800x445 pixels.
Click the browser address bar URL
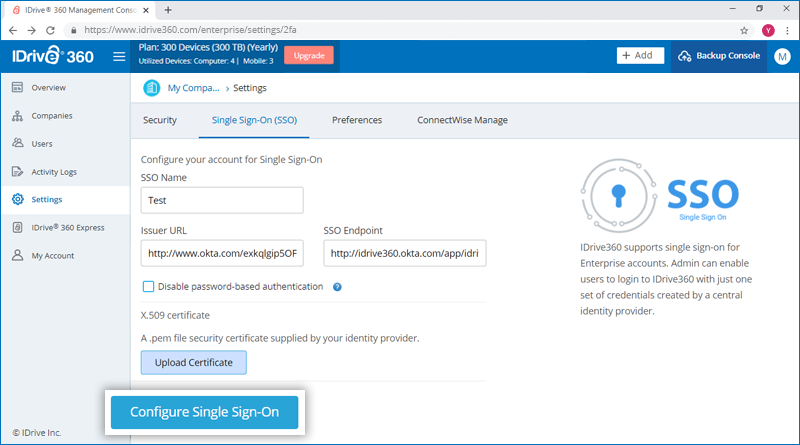pyautogui.click(x=190, y=30)
